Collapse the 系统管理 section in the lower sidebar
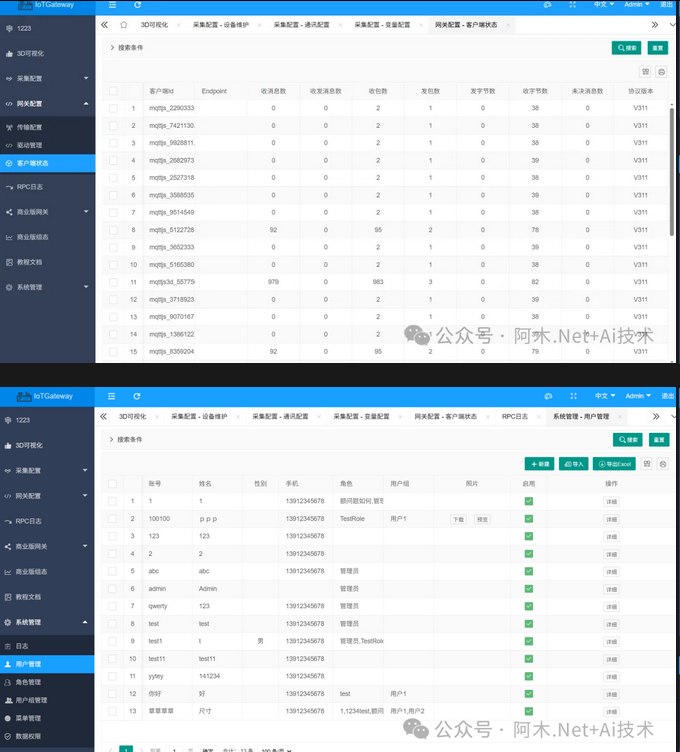The image size is (680, 752). tap(86, 622)
